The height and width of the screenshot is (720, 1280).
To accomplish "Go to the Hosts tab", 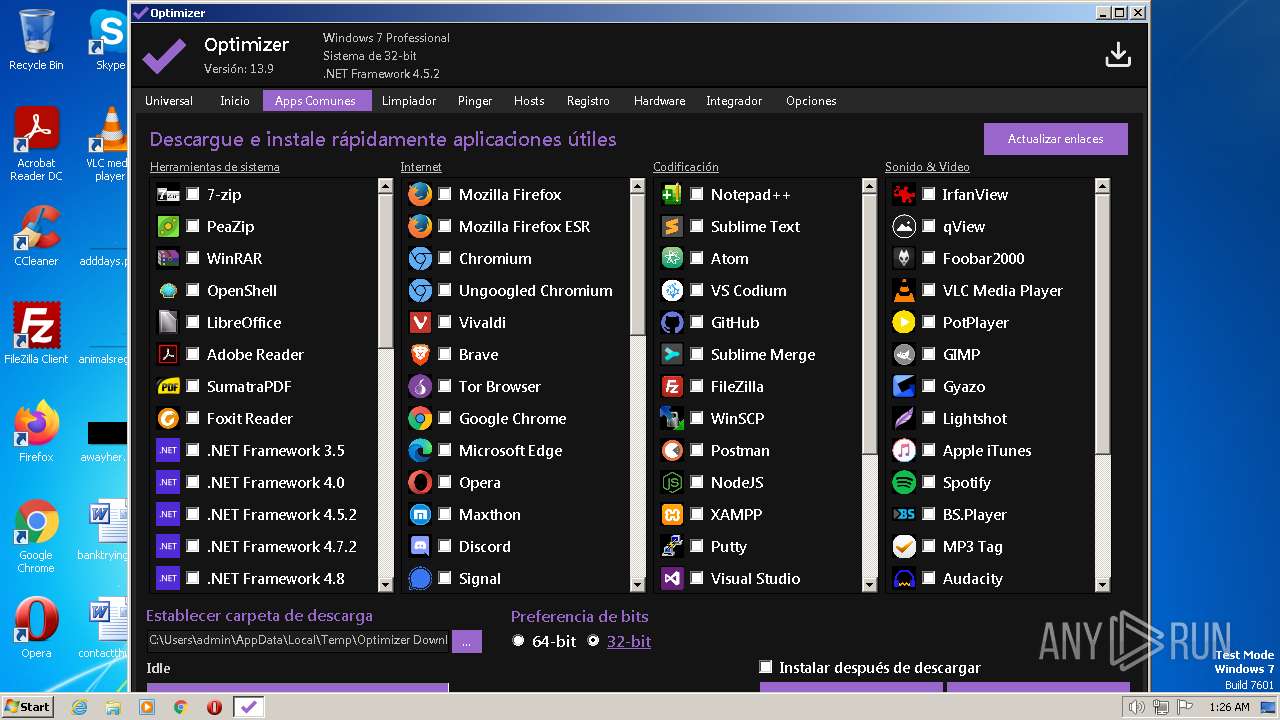I will tap(529, 101).
